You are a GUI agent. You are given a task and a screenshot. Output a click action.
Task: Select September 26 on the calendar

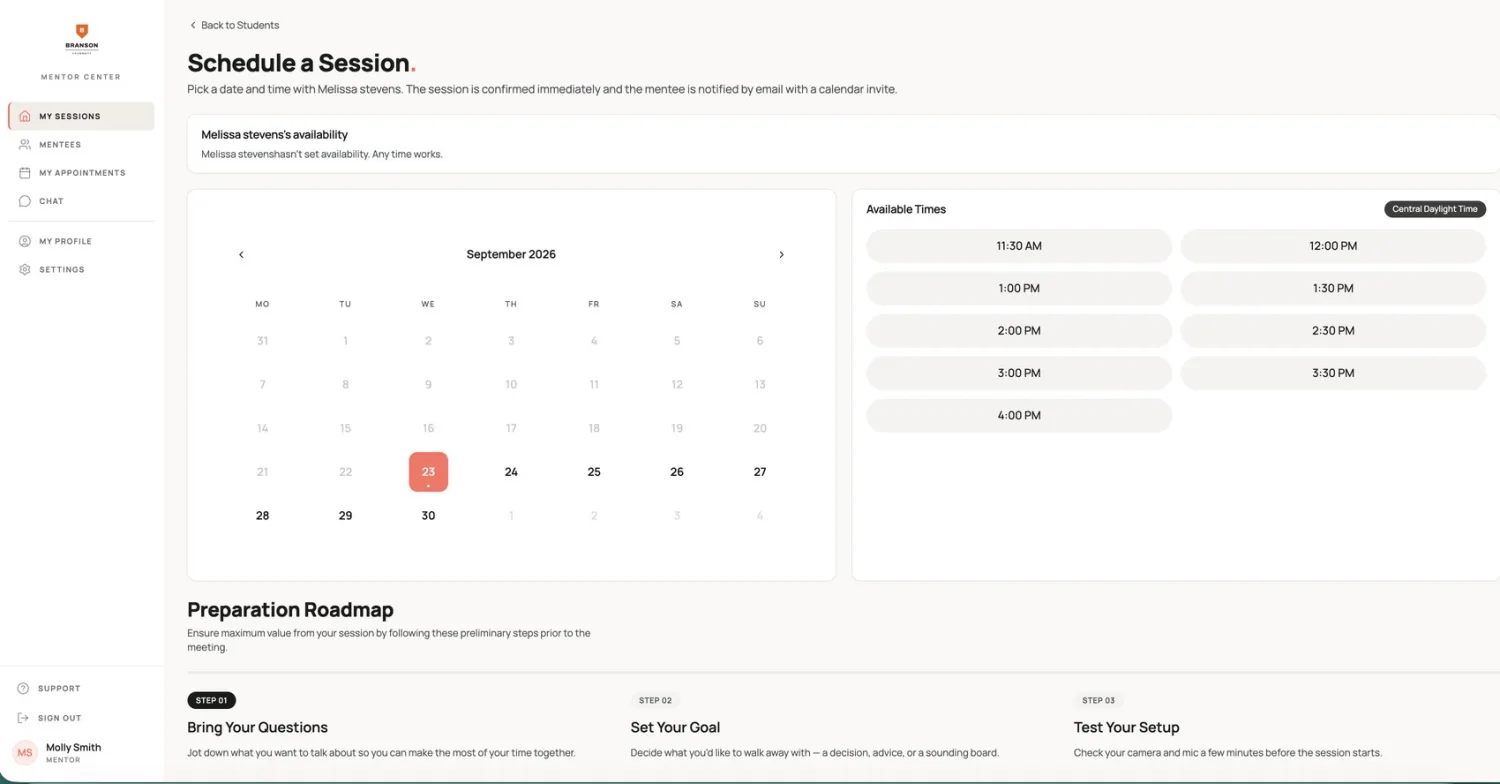click(677, 472)
